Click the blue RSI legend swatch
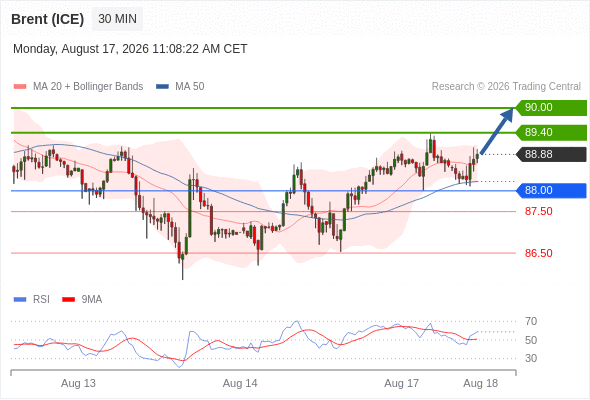Image resolution: width=590 pixels, height=400 pixels. [20, 300]
